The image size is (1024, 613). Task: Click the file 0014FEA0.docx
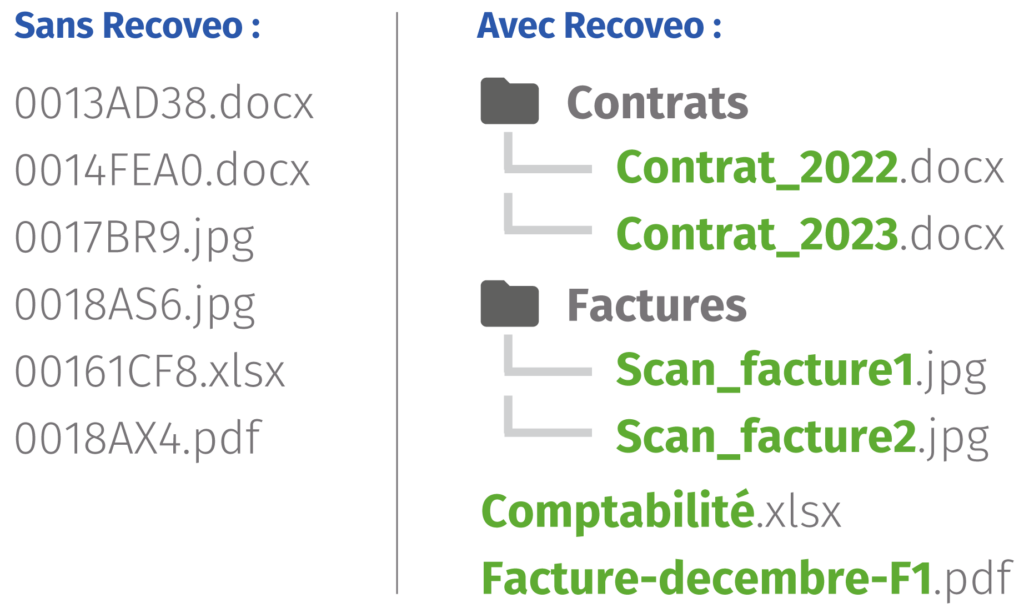[162, 170]
